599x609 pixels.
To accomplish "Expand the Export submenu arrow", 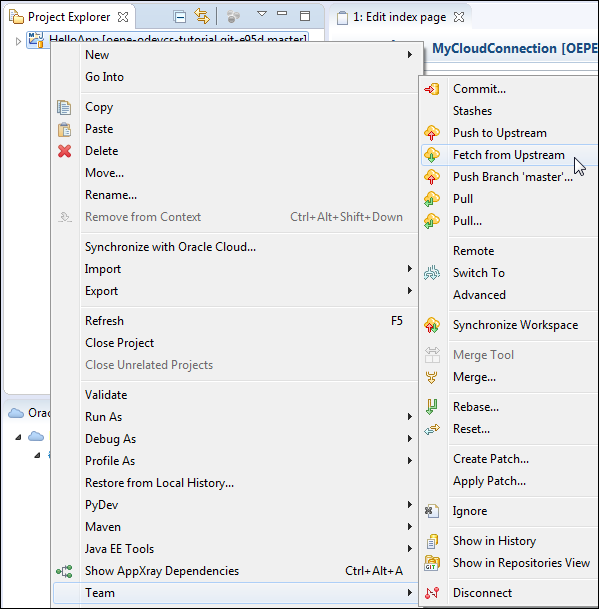I will click(409, 291).
